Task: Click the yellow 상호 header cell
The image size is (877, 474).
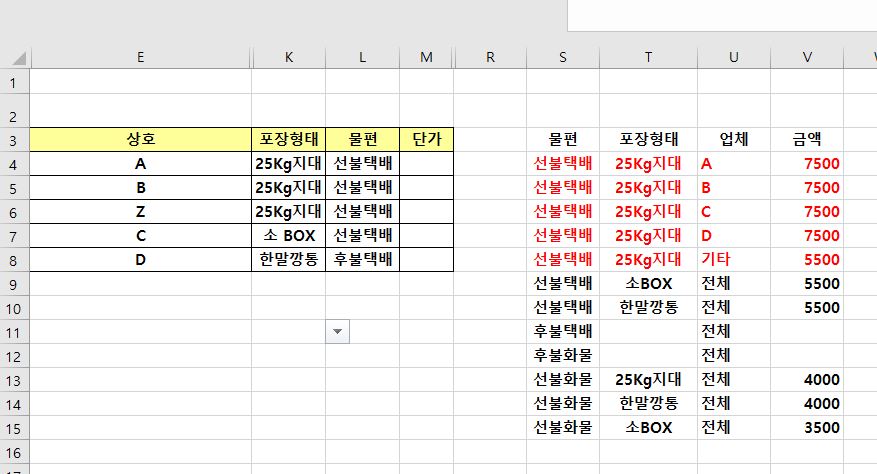Action: 140,140
